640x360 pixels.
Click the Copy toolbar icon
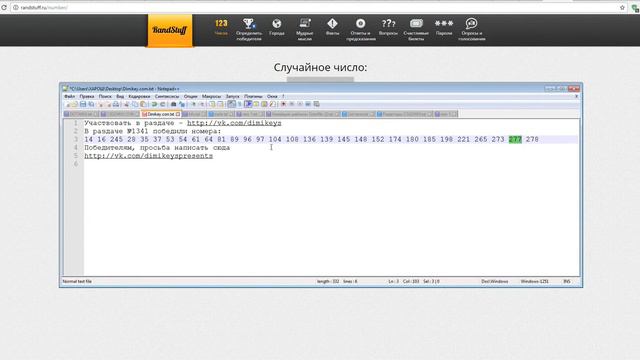pyautogui.click(x=135, y=104)
